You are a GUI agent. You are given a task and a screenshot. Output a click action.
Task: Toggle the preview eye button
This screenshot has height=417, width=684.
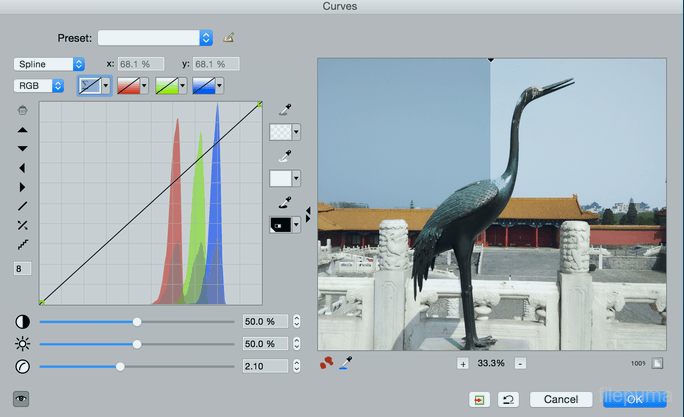[22, 398]
